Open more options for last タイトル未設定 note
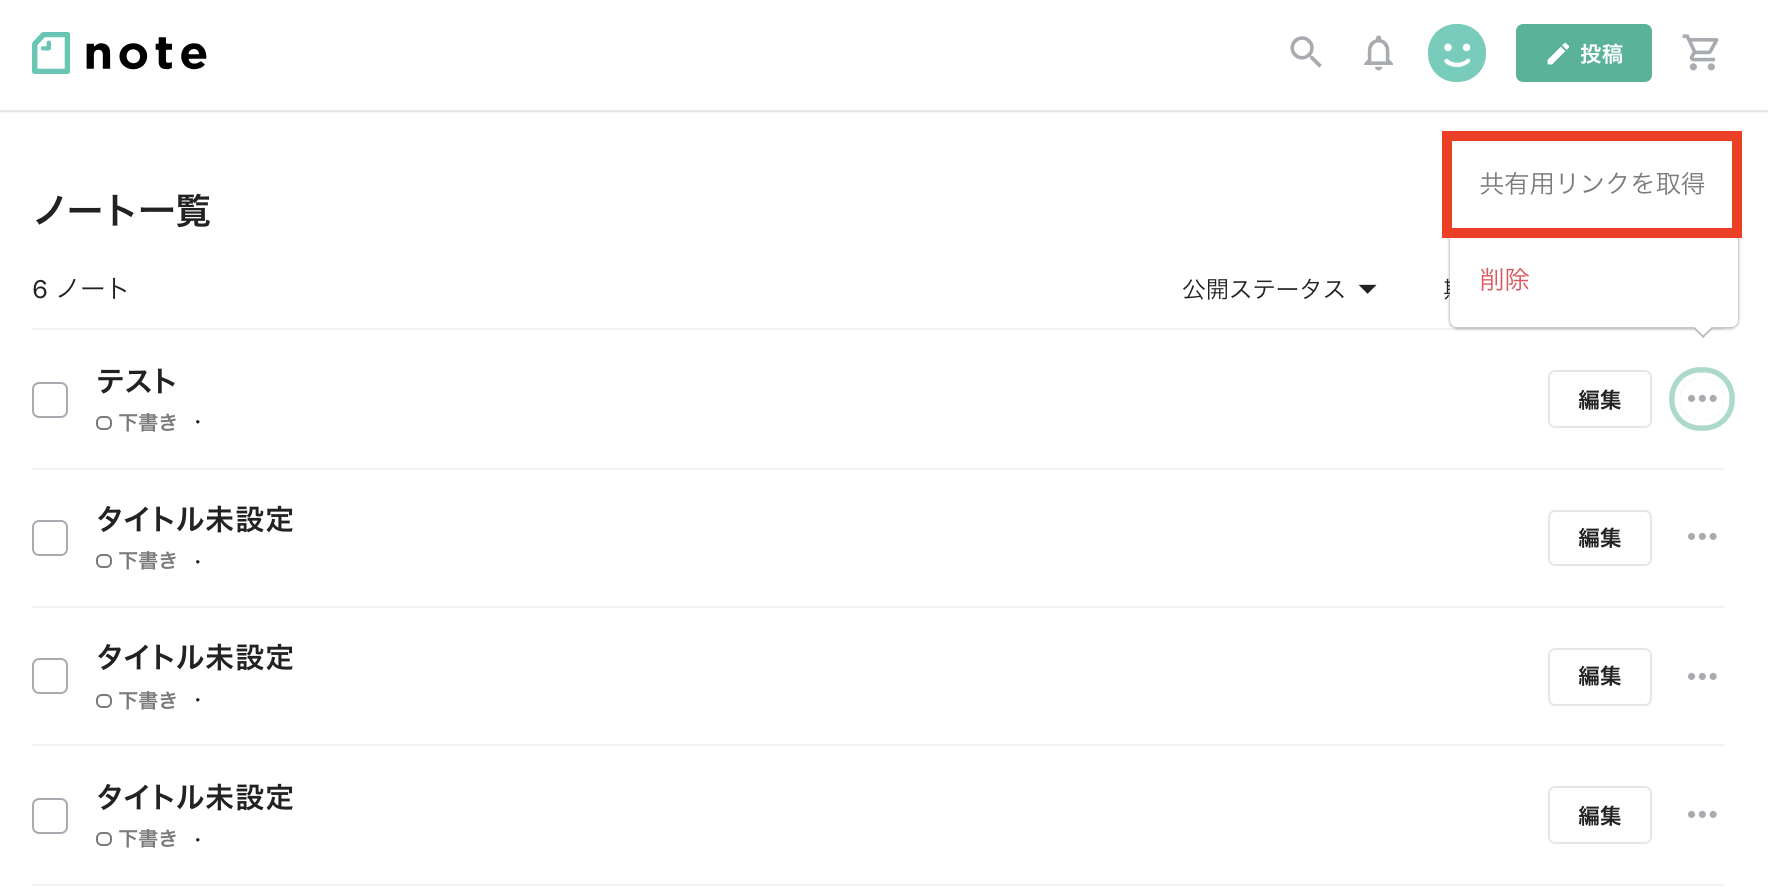This screenshot has width=1768, height=892. click(x=1702, y=815)
